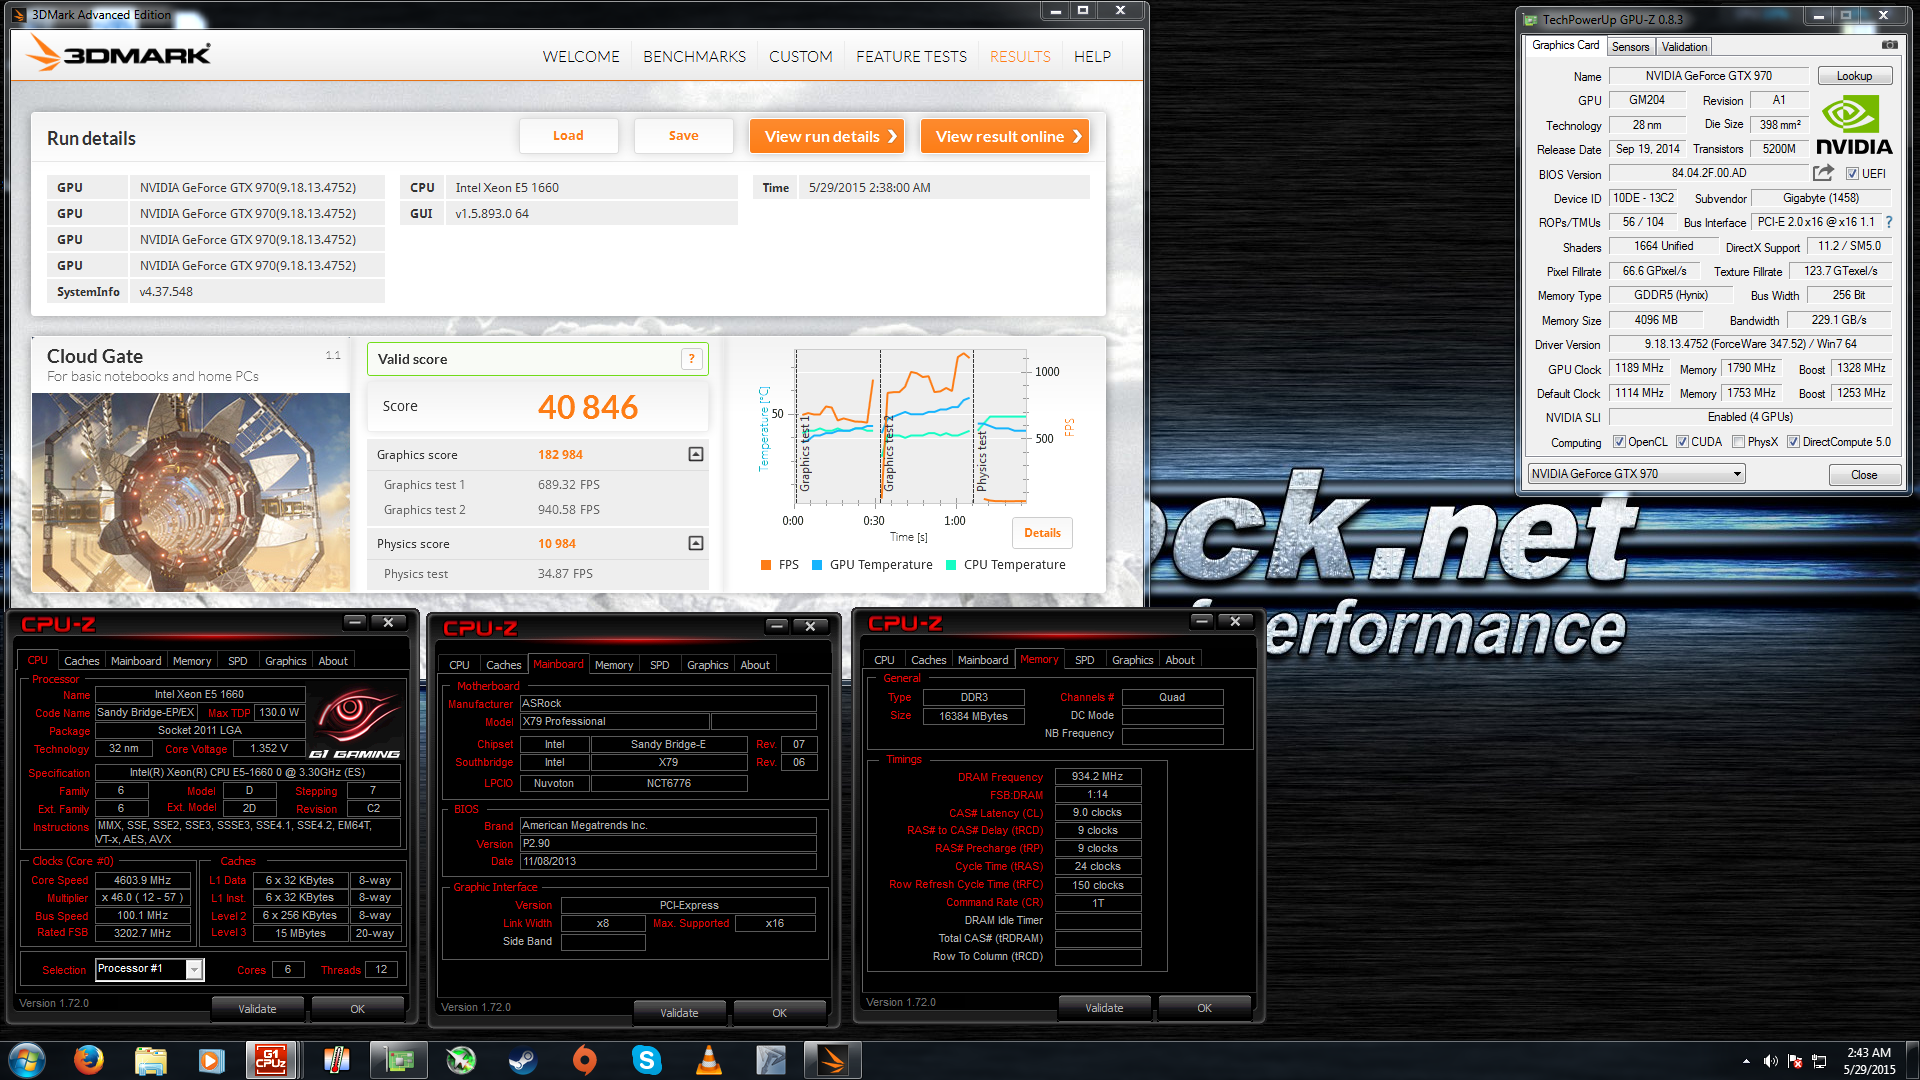The height and width of the screenshot is (1080, 1920).
Task: Click View result online button
Action: click(1005, 136)
